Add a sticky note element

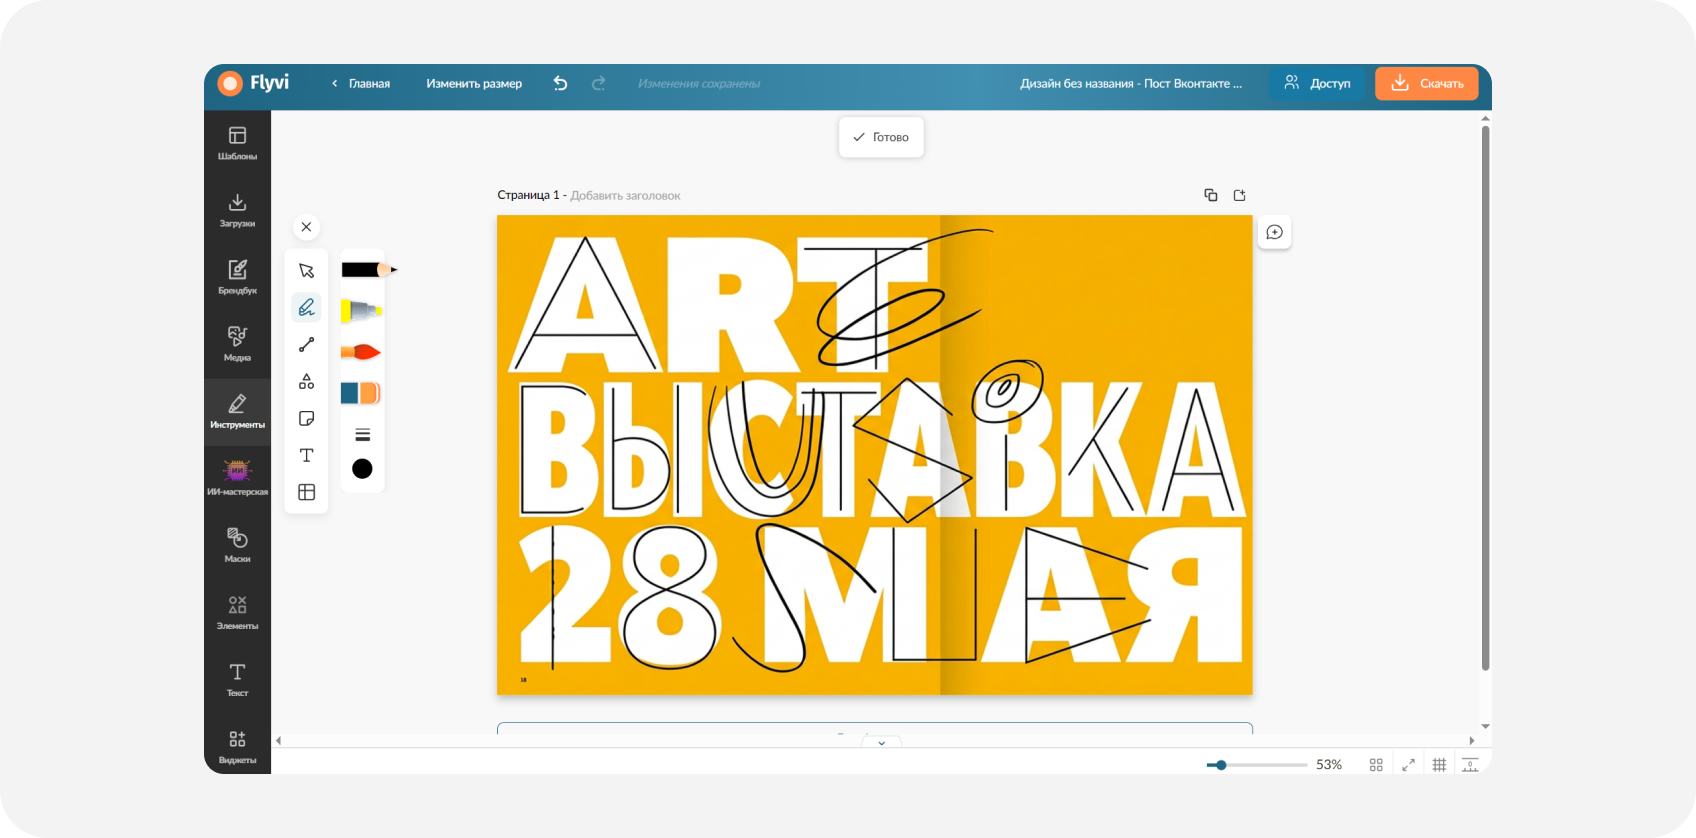click(x=306, y=418)
